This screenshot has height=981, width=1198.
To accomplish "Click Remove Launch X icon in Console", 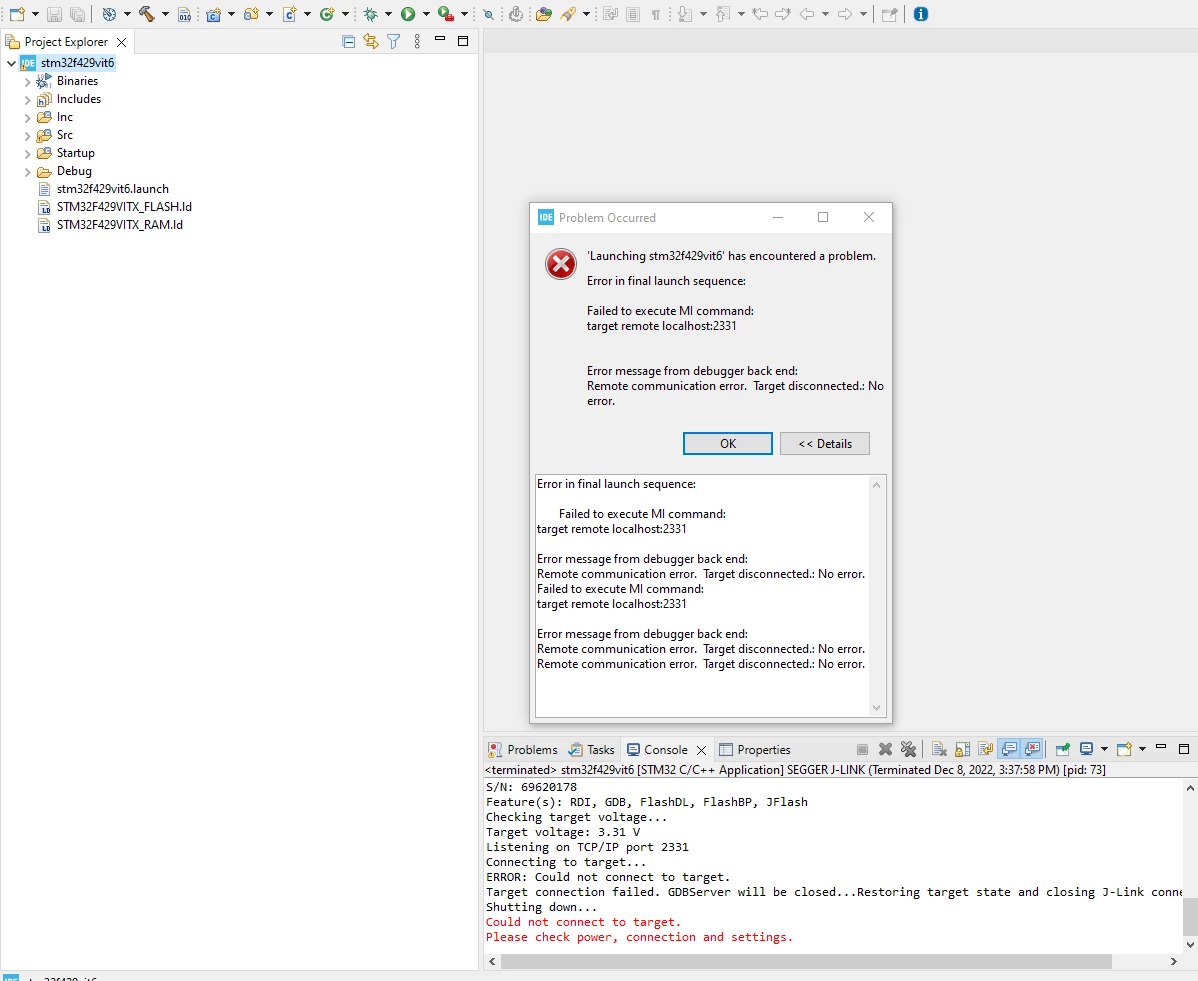I will pyautogui.click(x=886, y=749).
